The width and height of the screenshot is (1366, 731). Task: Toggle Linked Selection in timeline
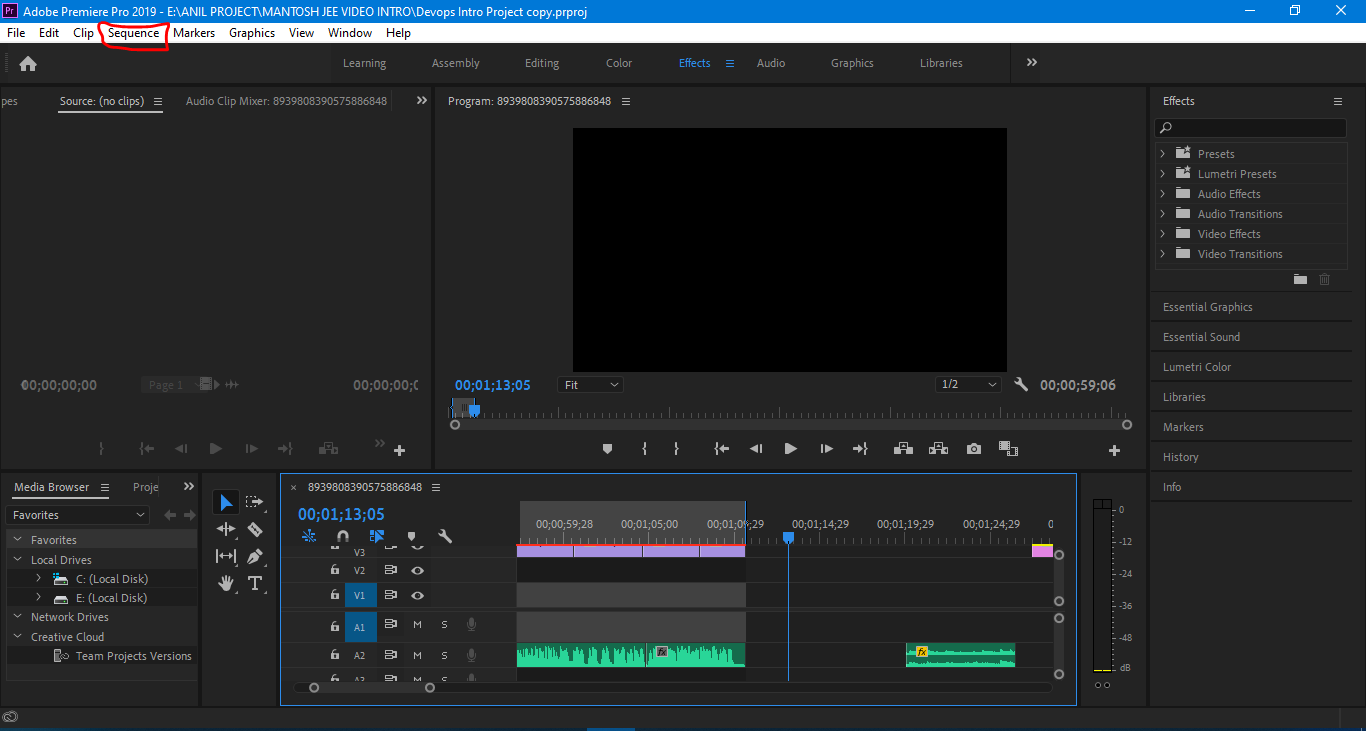(x=377, y=537)
